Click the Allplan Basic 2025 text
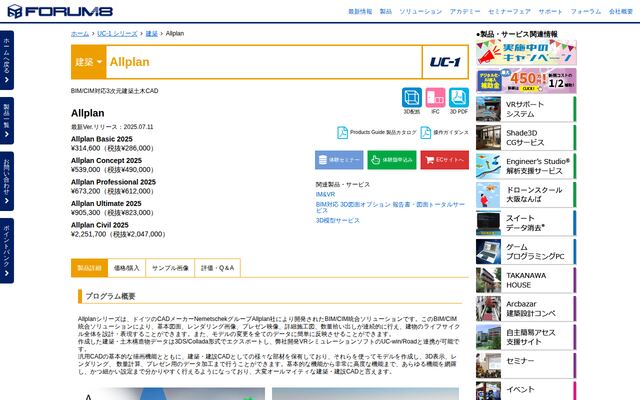Screen dimensions: 640x400 click(102, 139)
